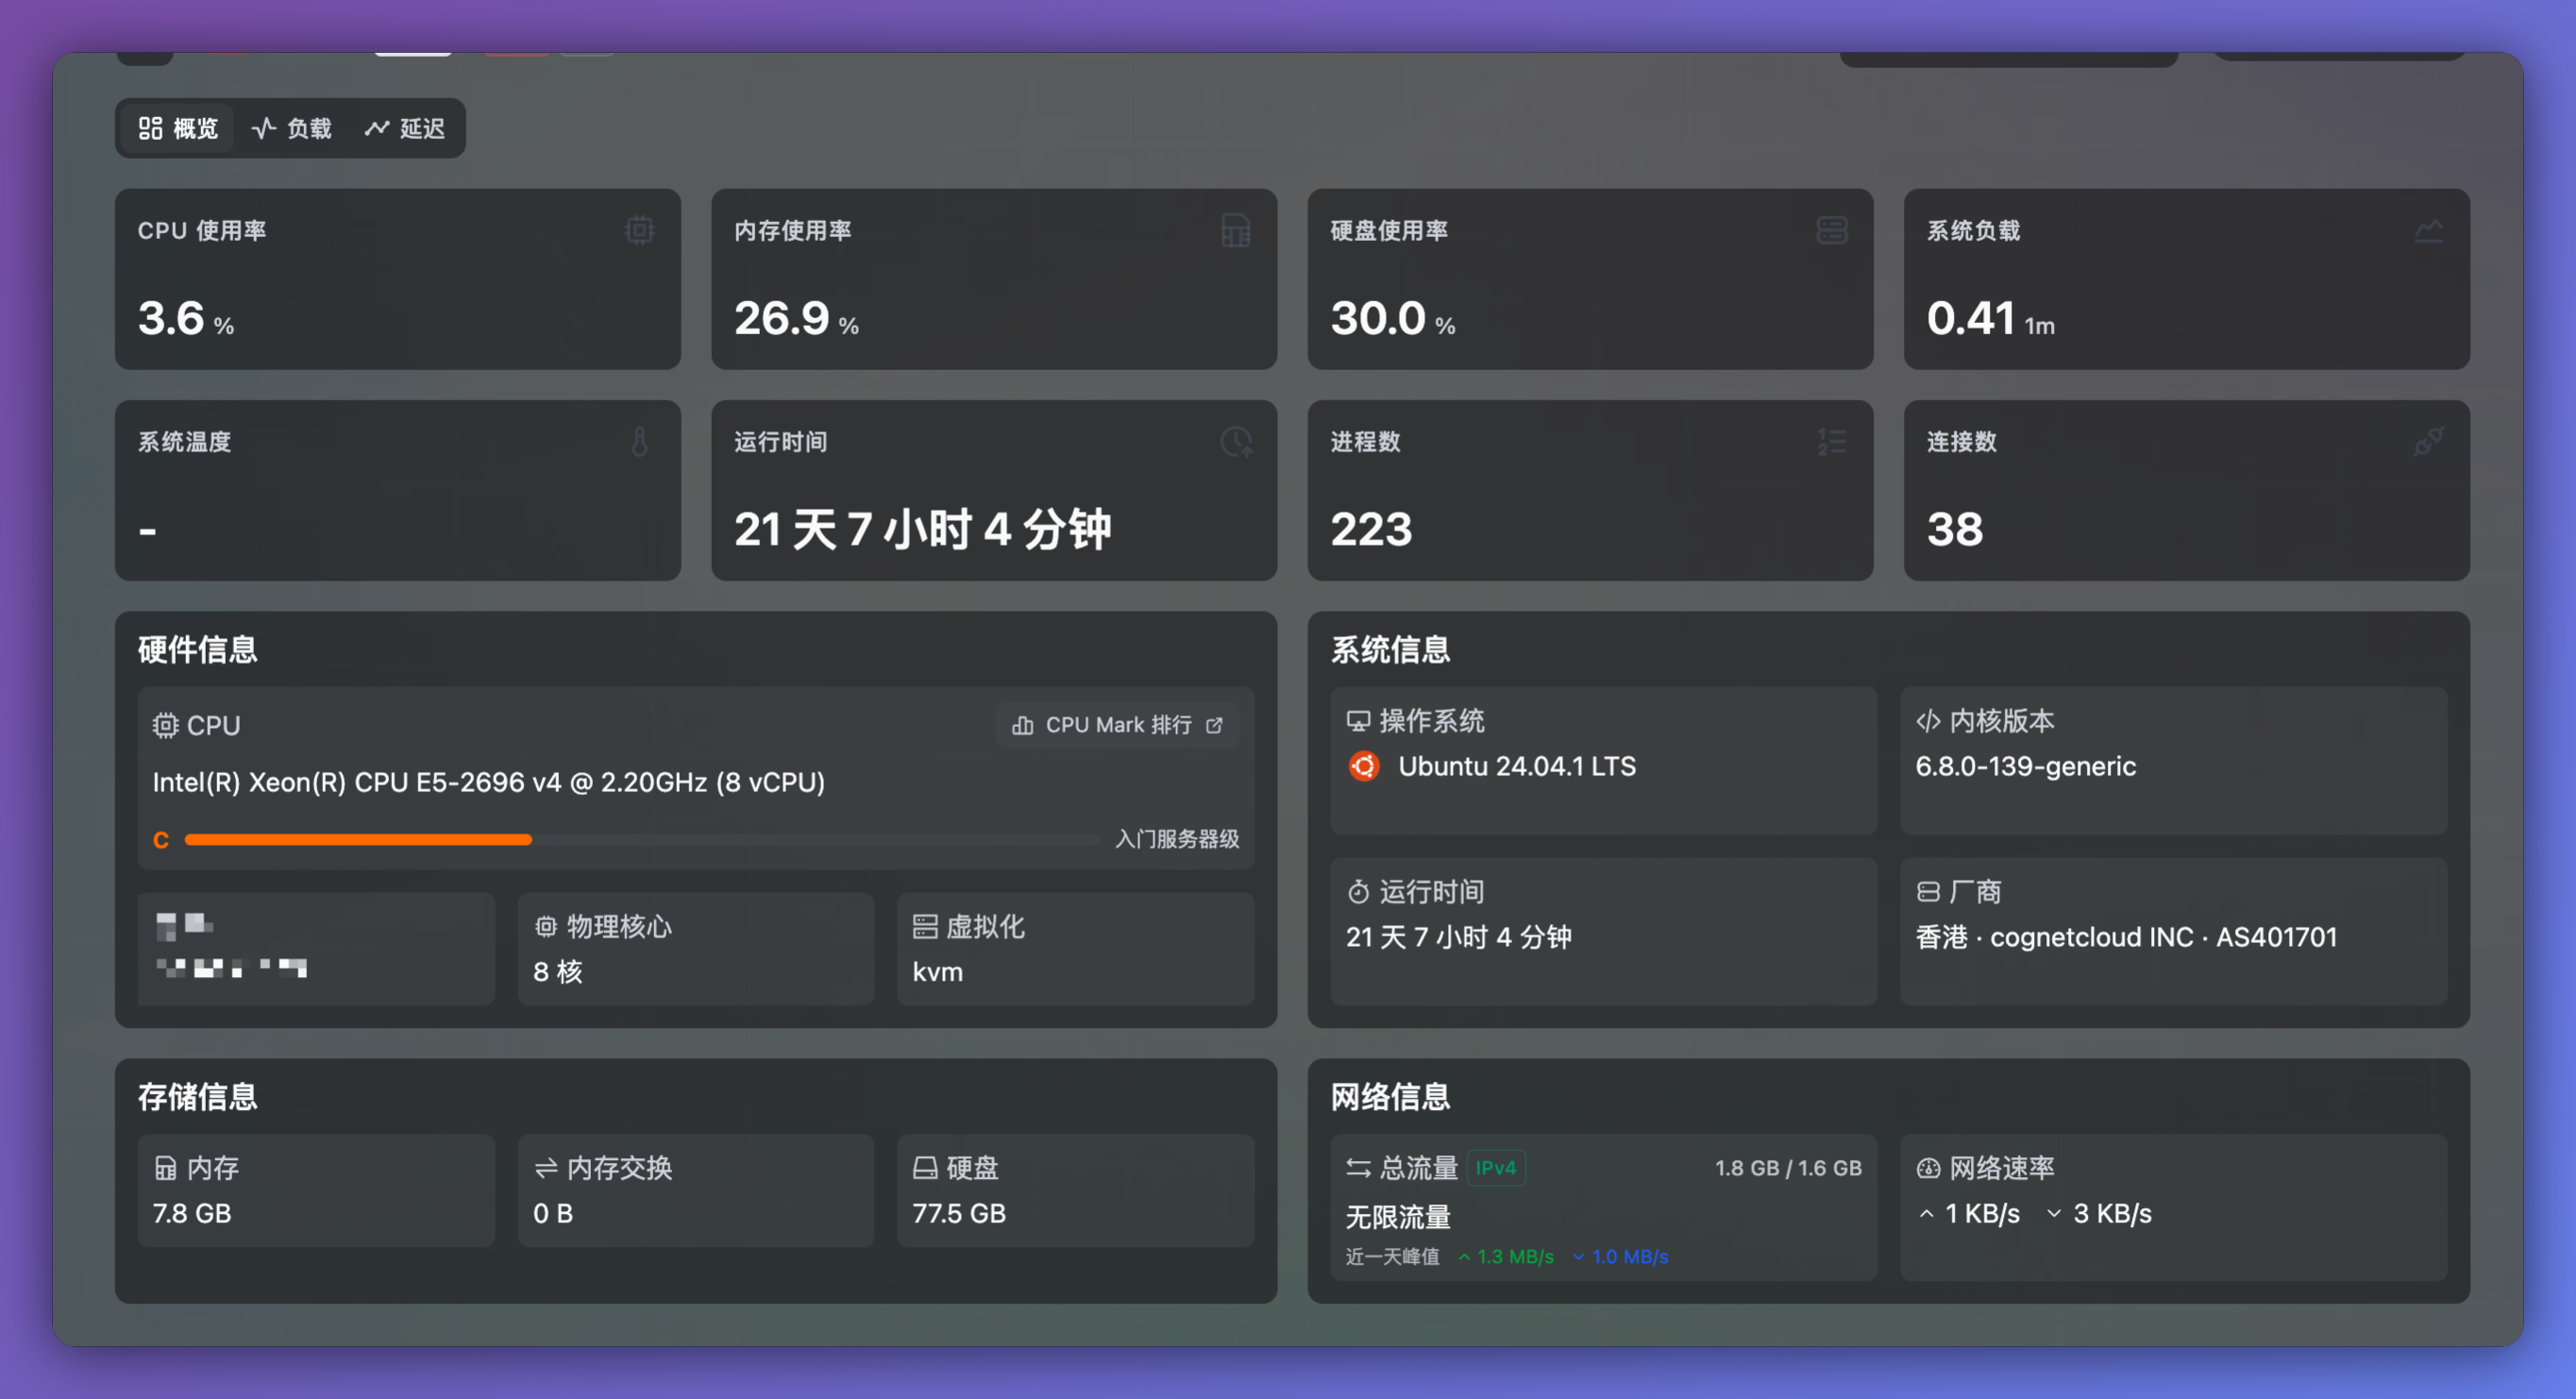
Task: Click the orange CPU score progress bar
Action: [x=358, y=840]
